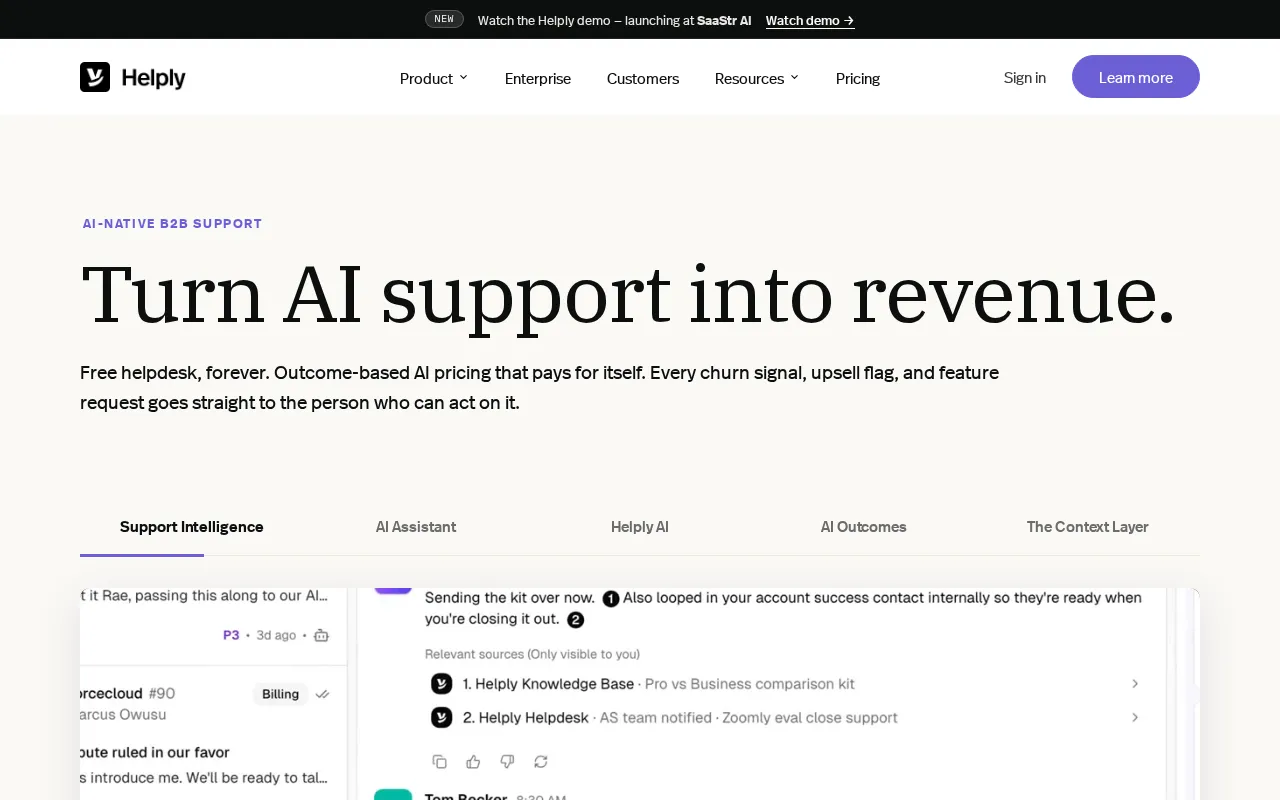Go to the Customers page
The width and height of the screenshot is (1280, 800).
point(643,78)
